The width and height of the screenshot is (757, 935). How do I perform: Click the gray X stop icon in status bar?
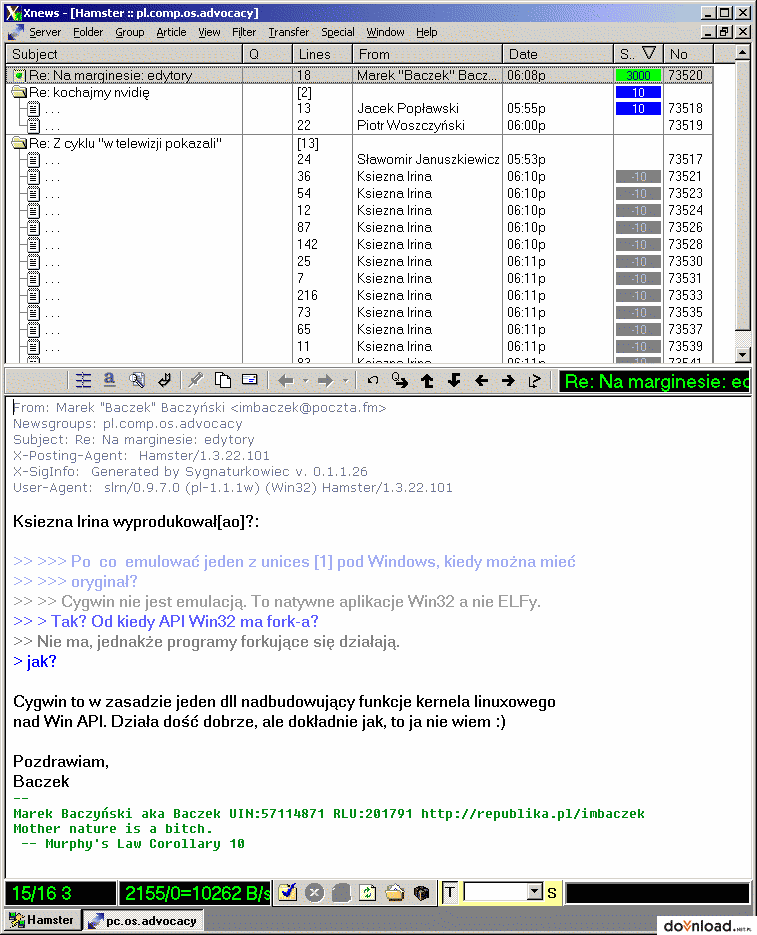314,893
